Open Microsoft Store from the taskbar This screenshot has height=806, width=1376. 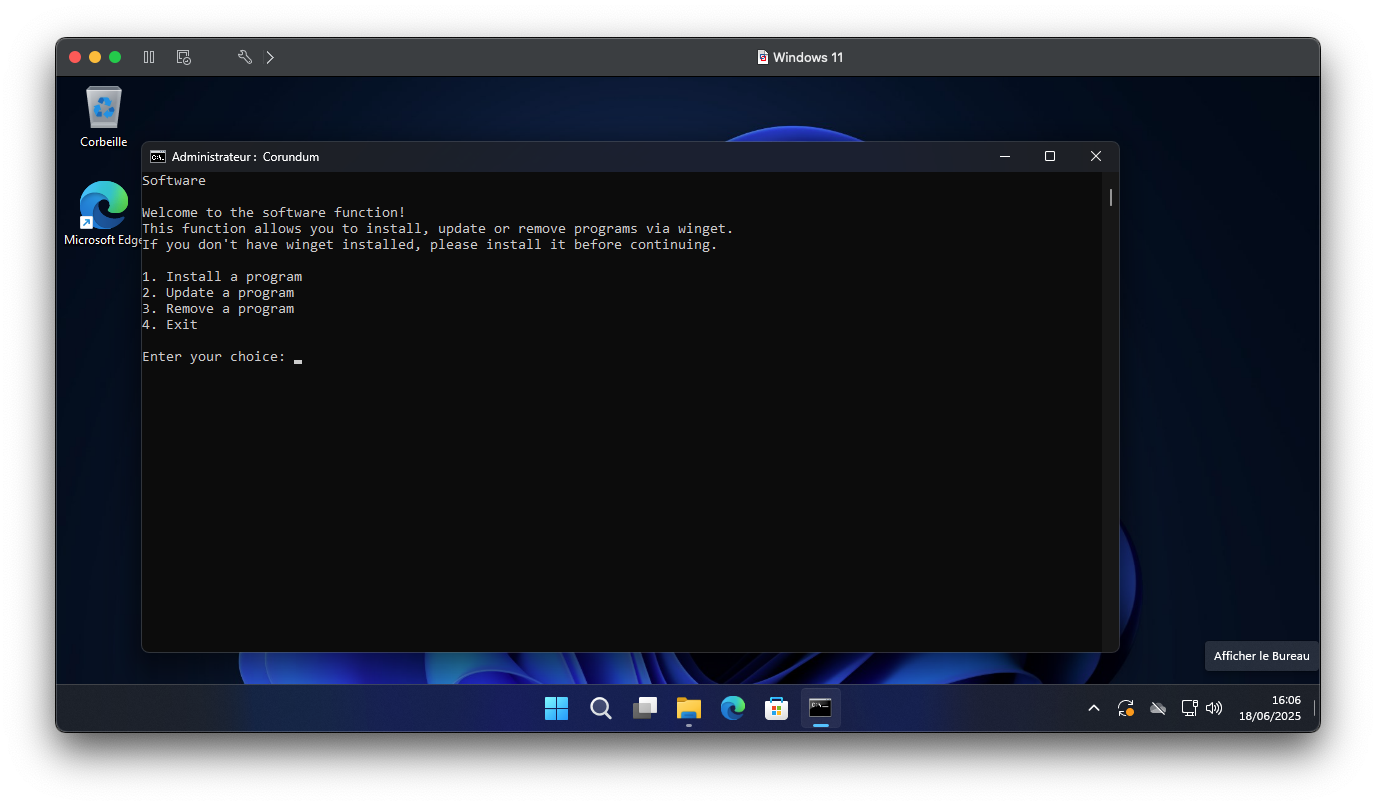pos(776,708)
